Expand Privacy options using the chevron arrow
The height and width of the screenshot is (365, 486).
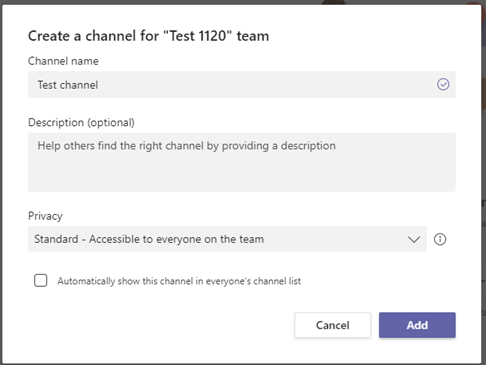click(x=414, y=239)
